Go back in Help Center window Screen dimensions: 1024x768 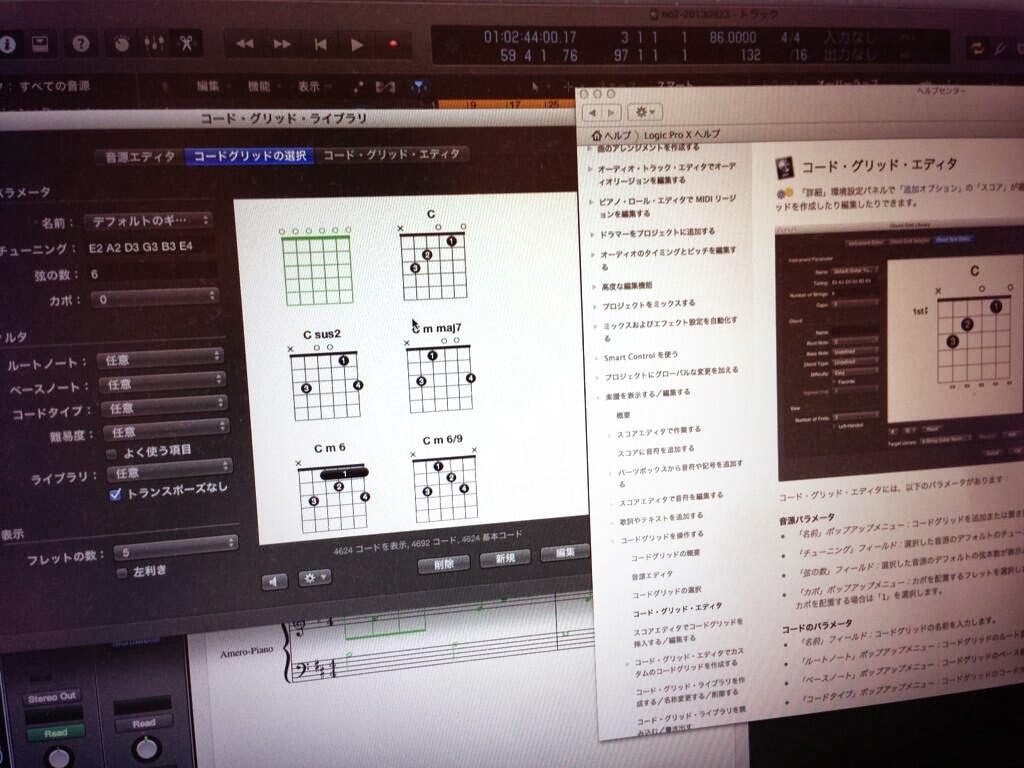click(593, 112)
